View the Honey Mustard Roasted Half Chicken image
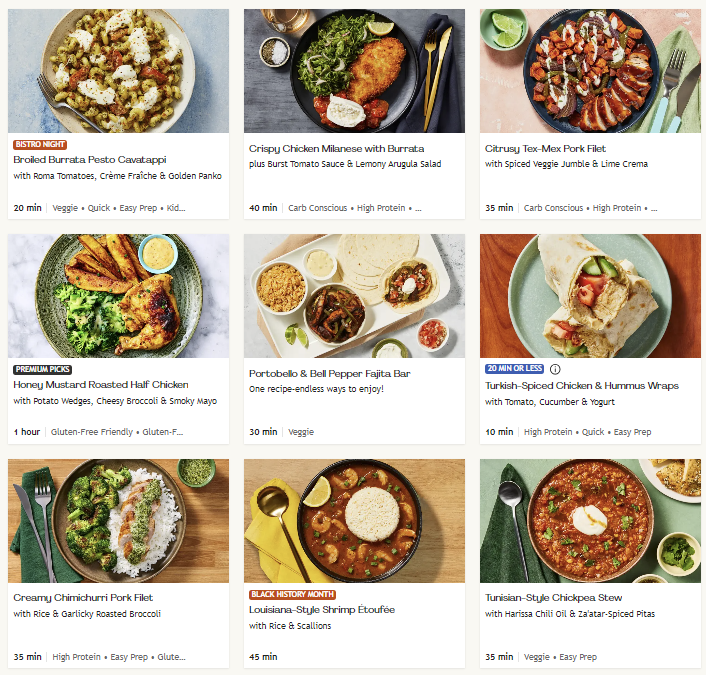Screen dimensions: 706x675 (118, 295)
